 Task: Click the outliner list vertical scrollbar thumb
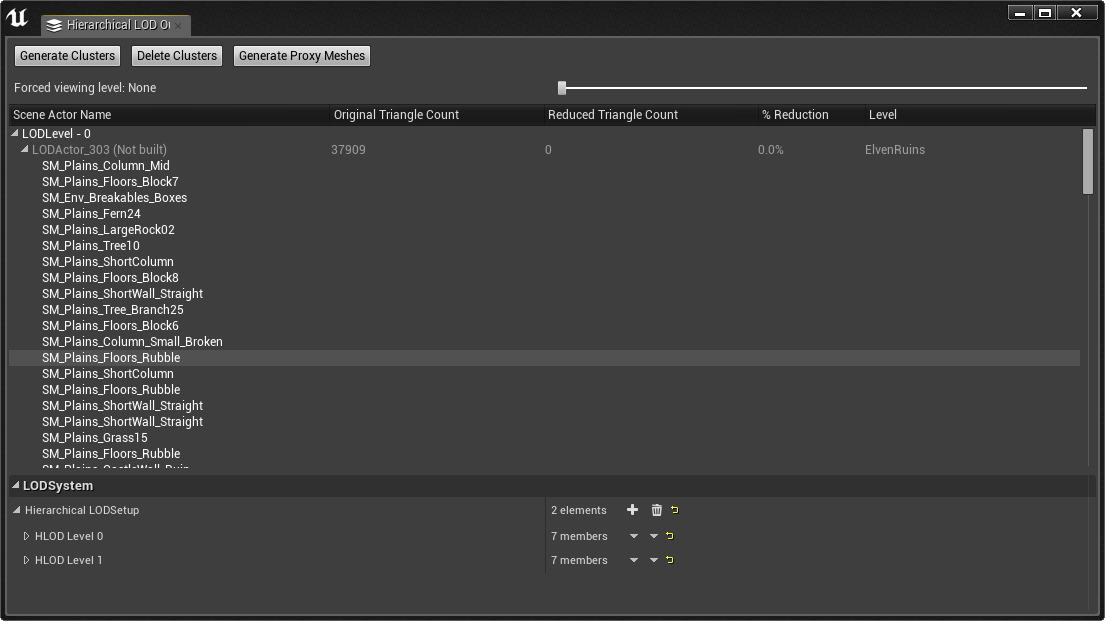pyautogui.click(x=1088, y=161)
